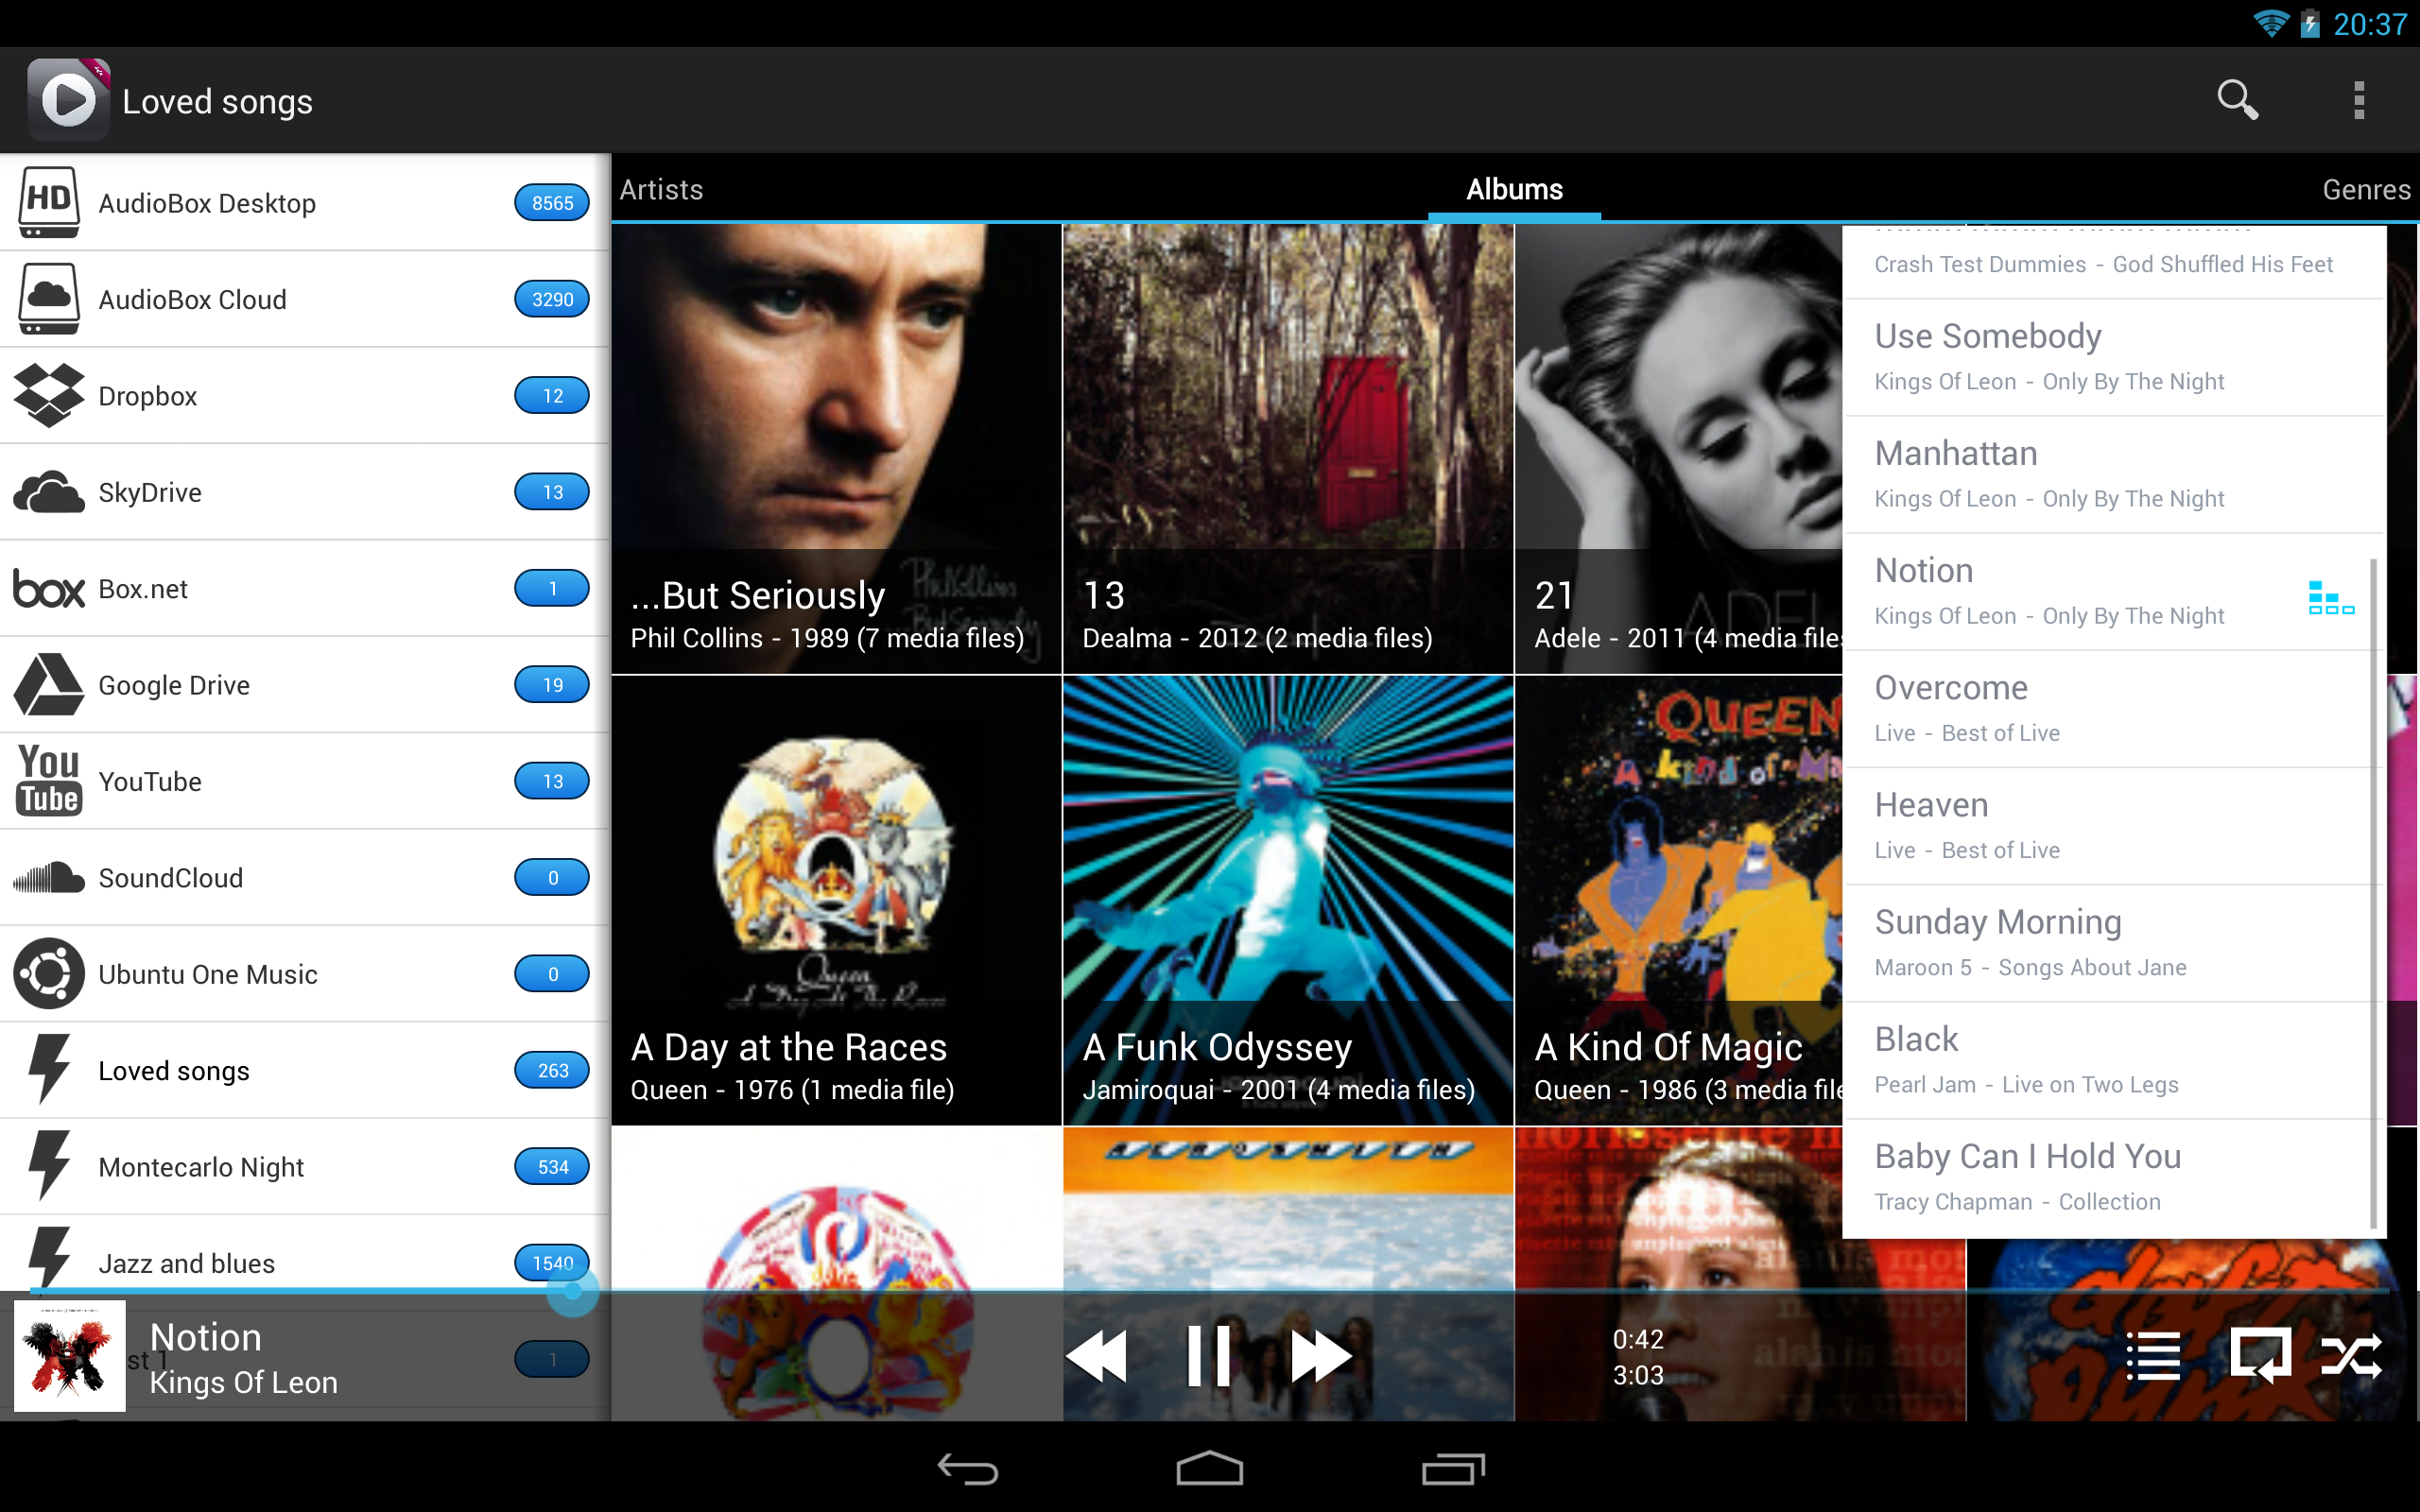Switch to the Genres tab
The width and height of the screenshot is (2420, 1512).
[2365, 189]
